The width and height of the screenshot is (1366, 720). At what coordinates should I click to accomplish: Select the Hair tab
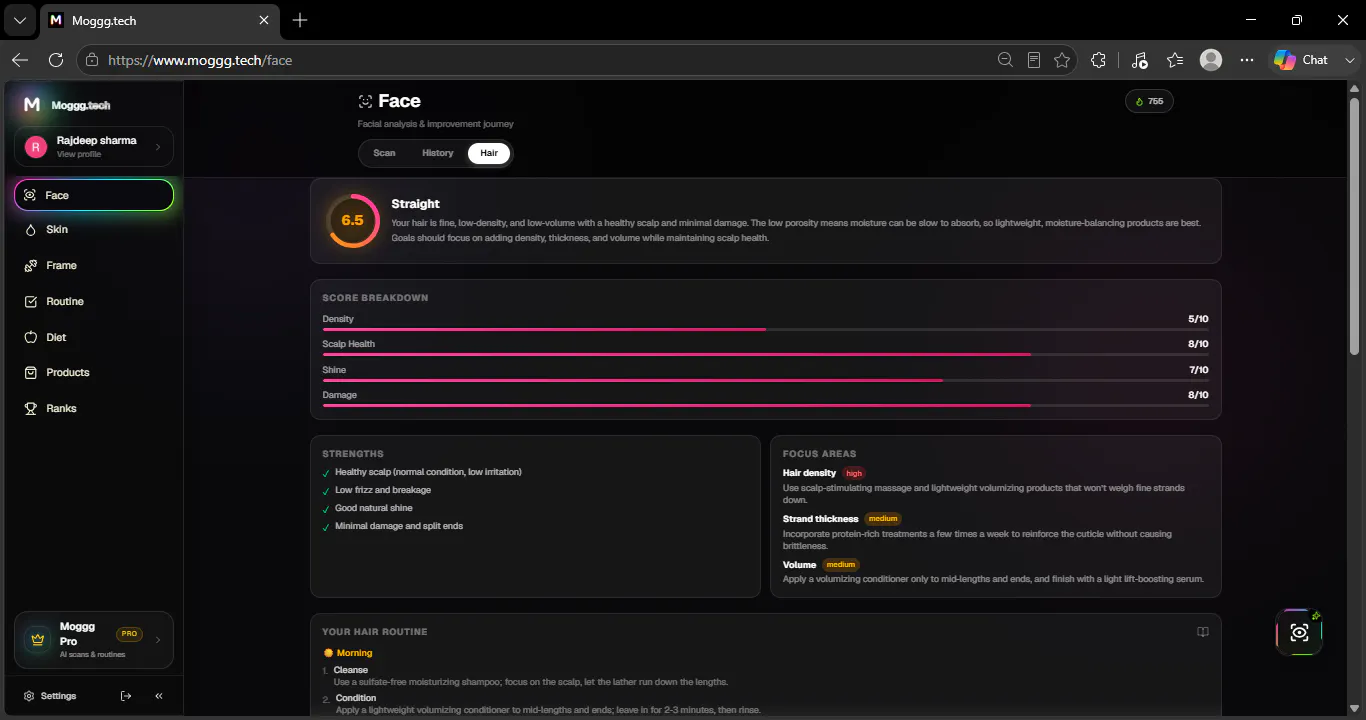[489, 153]
